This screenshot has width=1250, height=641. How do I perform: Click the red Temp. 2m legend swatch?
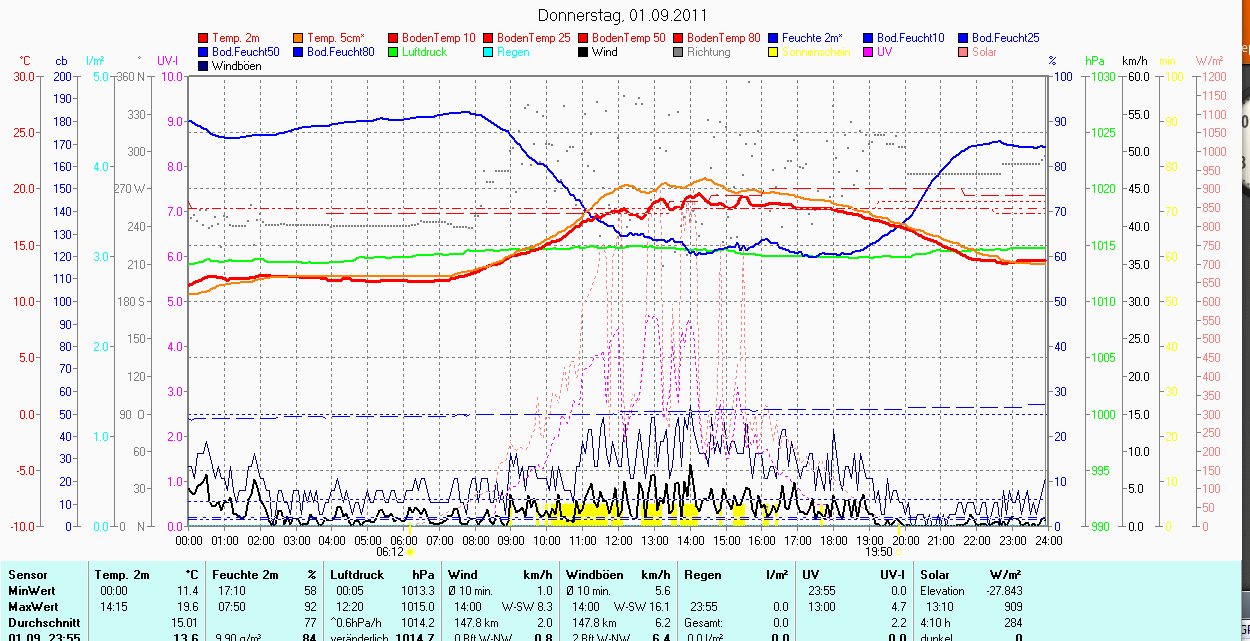(204, 38)
